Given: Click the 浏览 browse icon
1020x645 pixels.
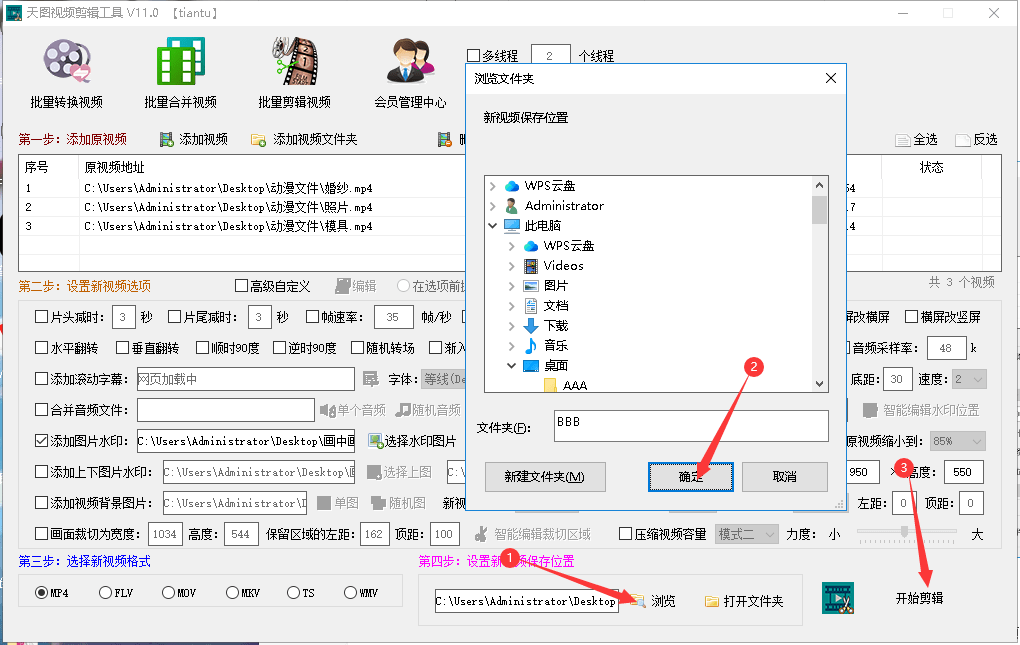Looking at the screenshot, I should point(638,601).
